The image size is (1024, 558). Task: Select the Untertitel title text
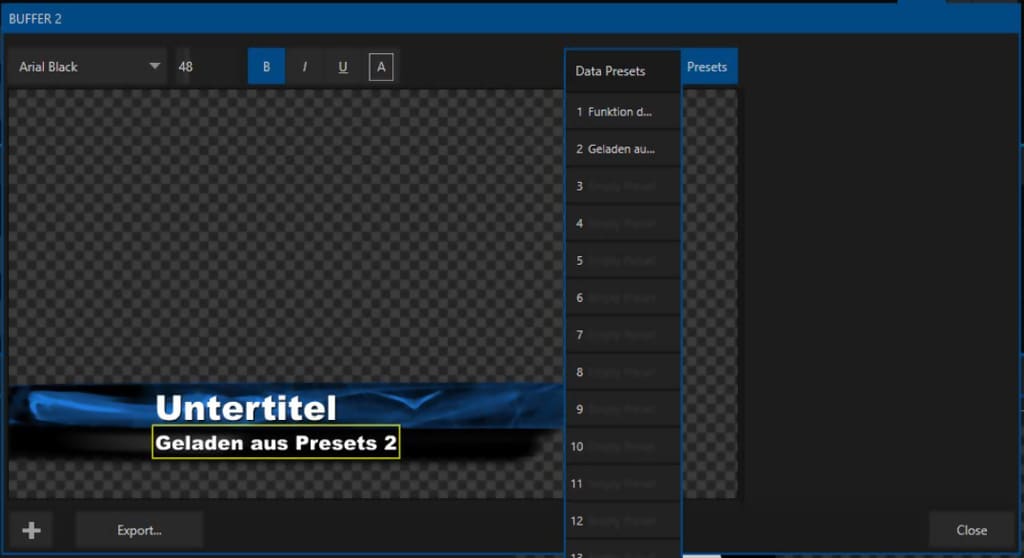pos(246,408)
